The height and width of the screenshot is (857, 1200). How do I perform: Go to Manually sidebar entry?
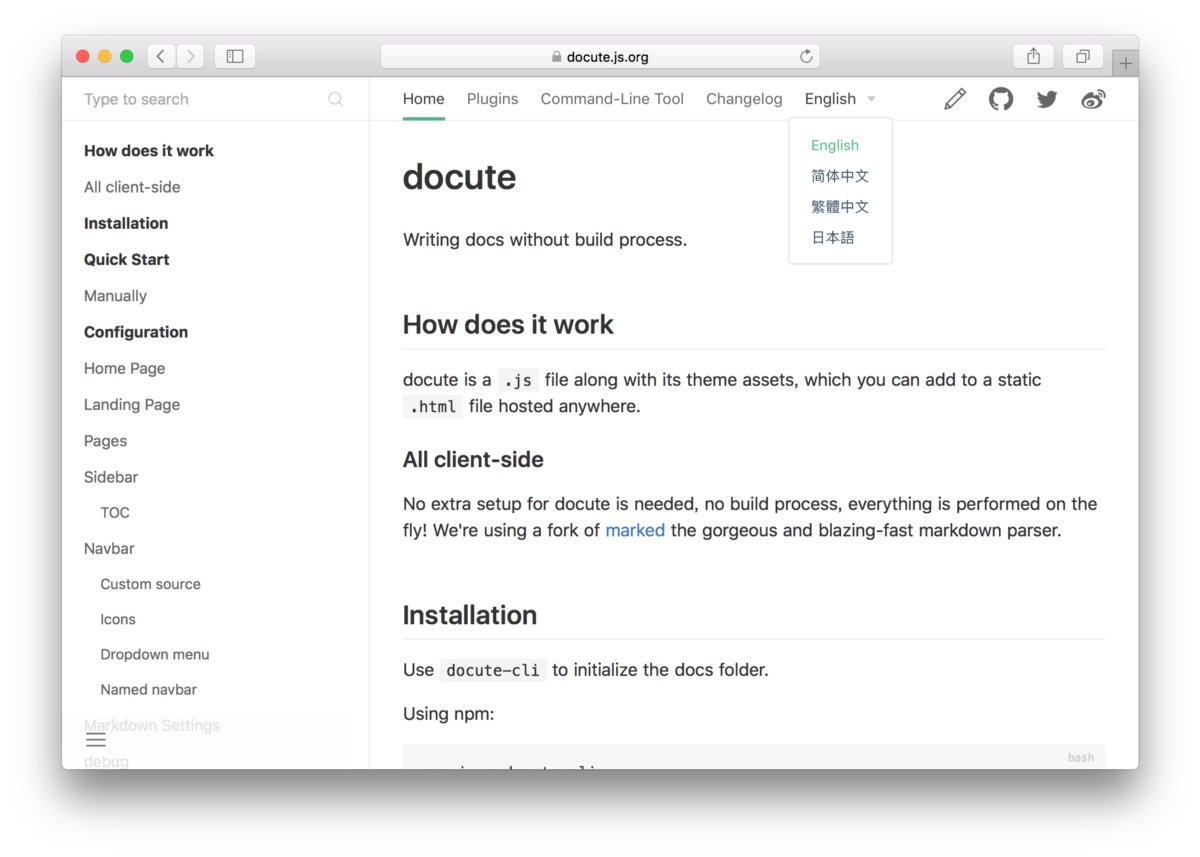point(115,296)
